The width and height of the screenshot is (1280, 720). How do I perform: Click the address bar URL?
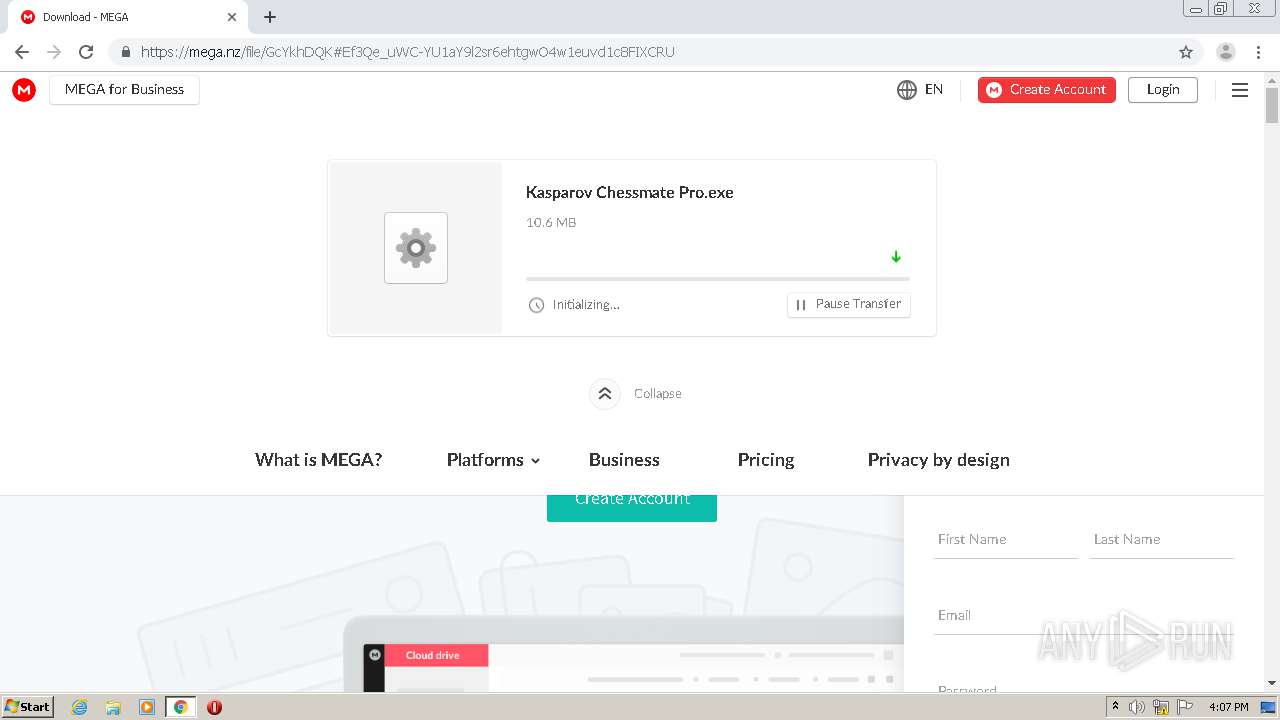407,52
